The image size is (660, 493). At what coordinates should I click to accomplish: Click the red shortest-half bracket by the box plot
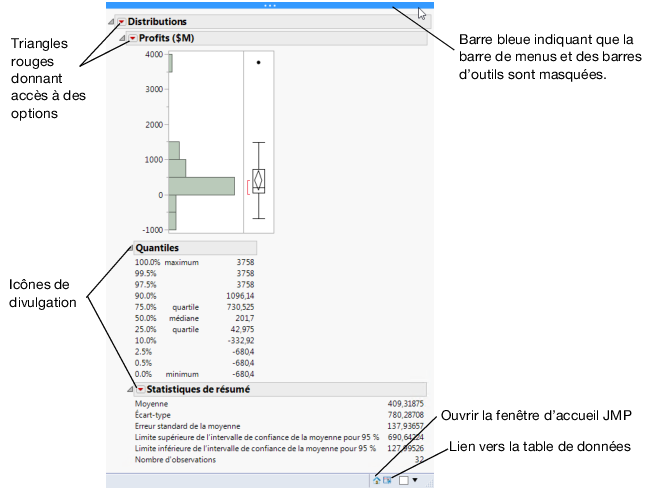point(248,187)
